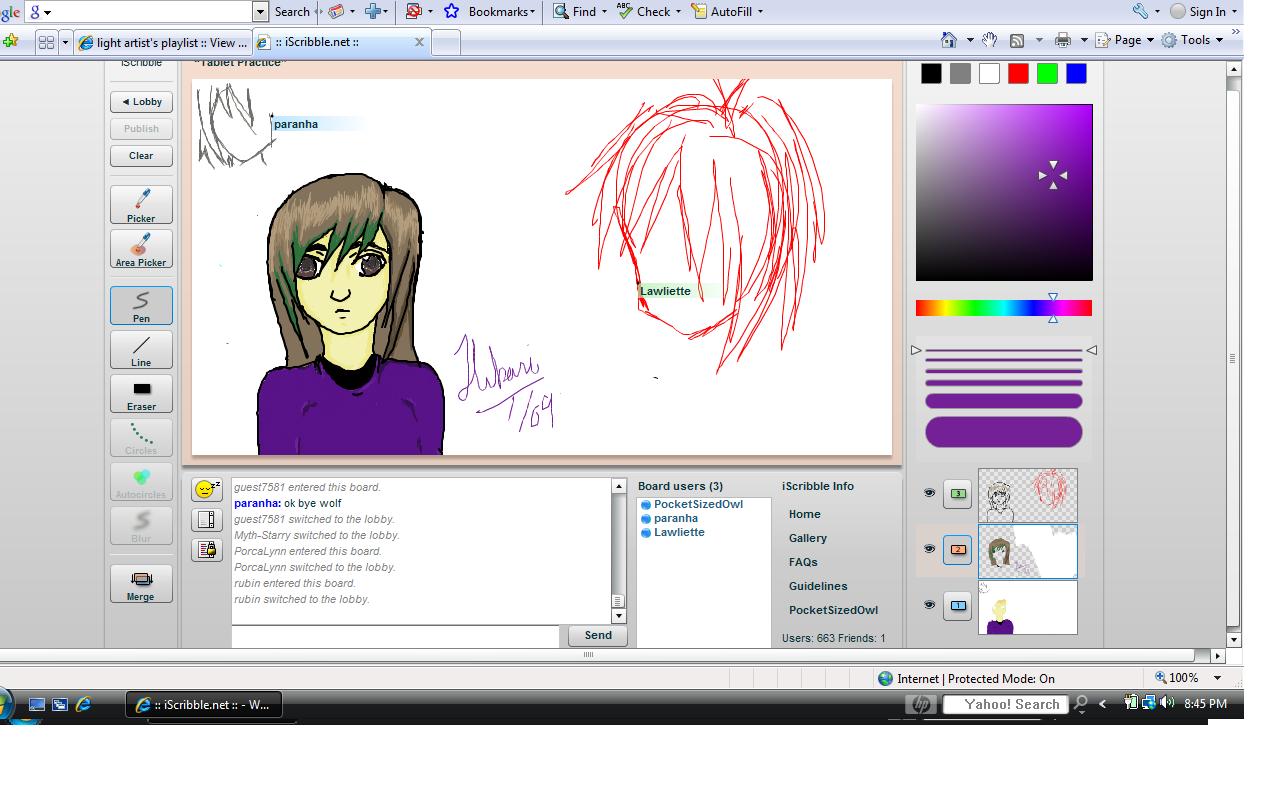Click the wrench settings icon
The width and height of the screenshot is (1280, 800).
pyautogui.click(x=1140, y=11)
